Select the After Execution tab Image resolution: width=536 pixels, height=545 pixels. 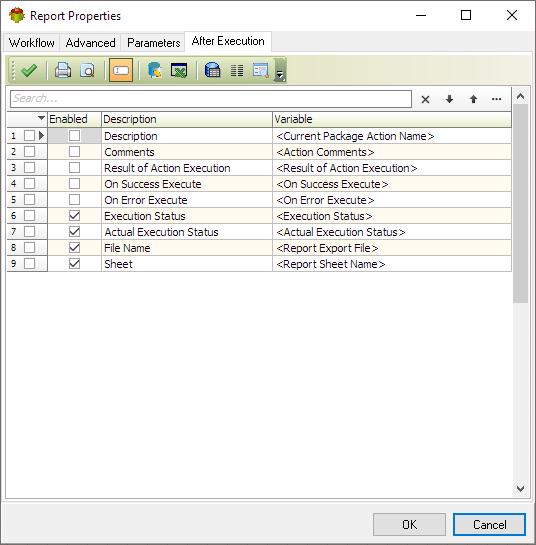pyautogui.click(x=228, y=41)
